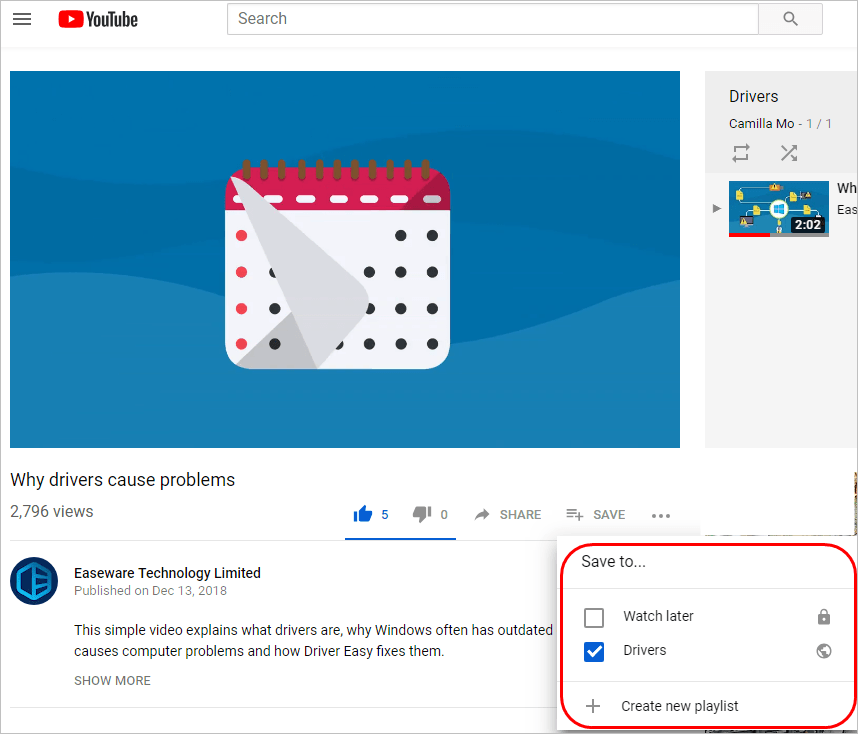Dislike the video with thumbs down
This screenshot has height=734, width=858.
pyautogui.click(x=421, y=513)
